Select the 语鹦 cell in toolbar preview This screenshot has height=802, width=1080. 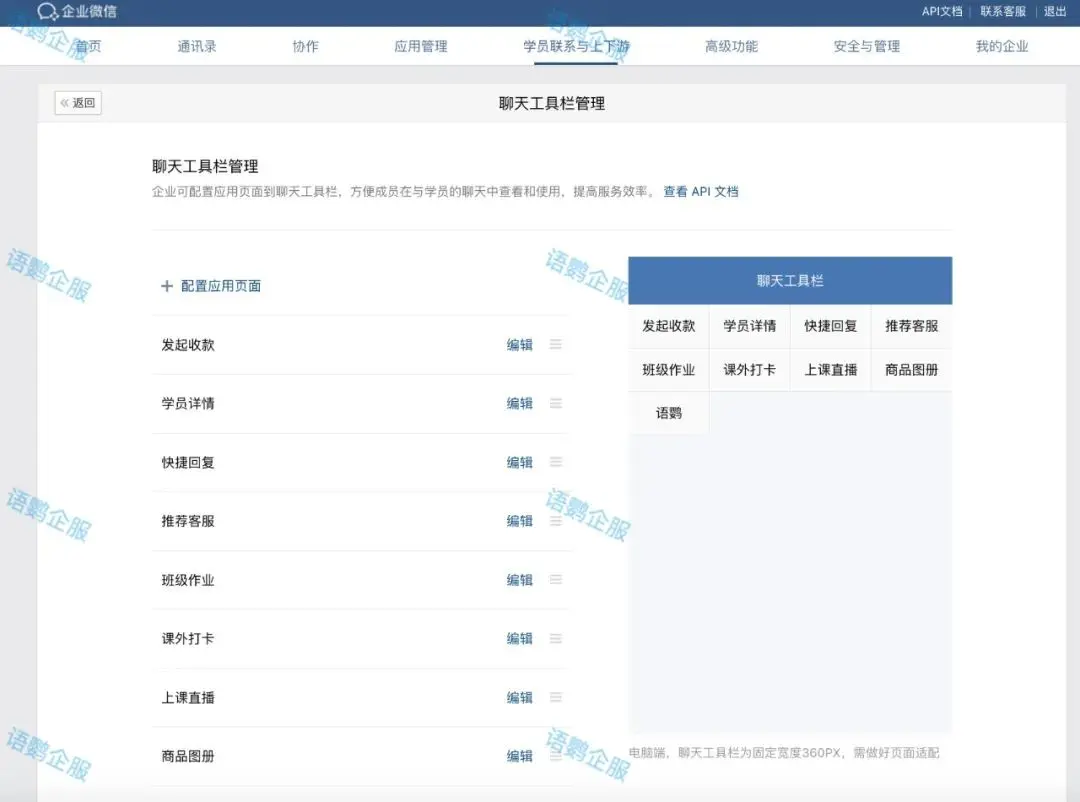click(x=669, y=413)
